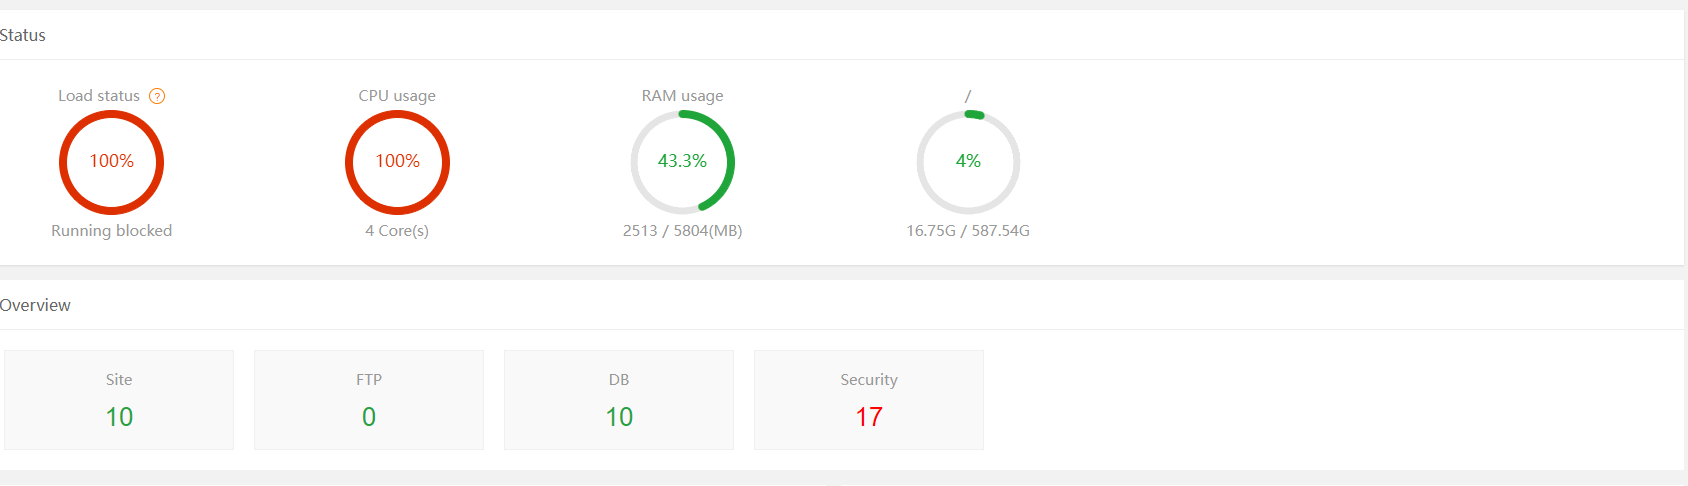Open the RAM usage 43.3% gauge
The height and width of the screenshot is (486, 1688).
coord(682,162)
